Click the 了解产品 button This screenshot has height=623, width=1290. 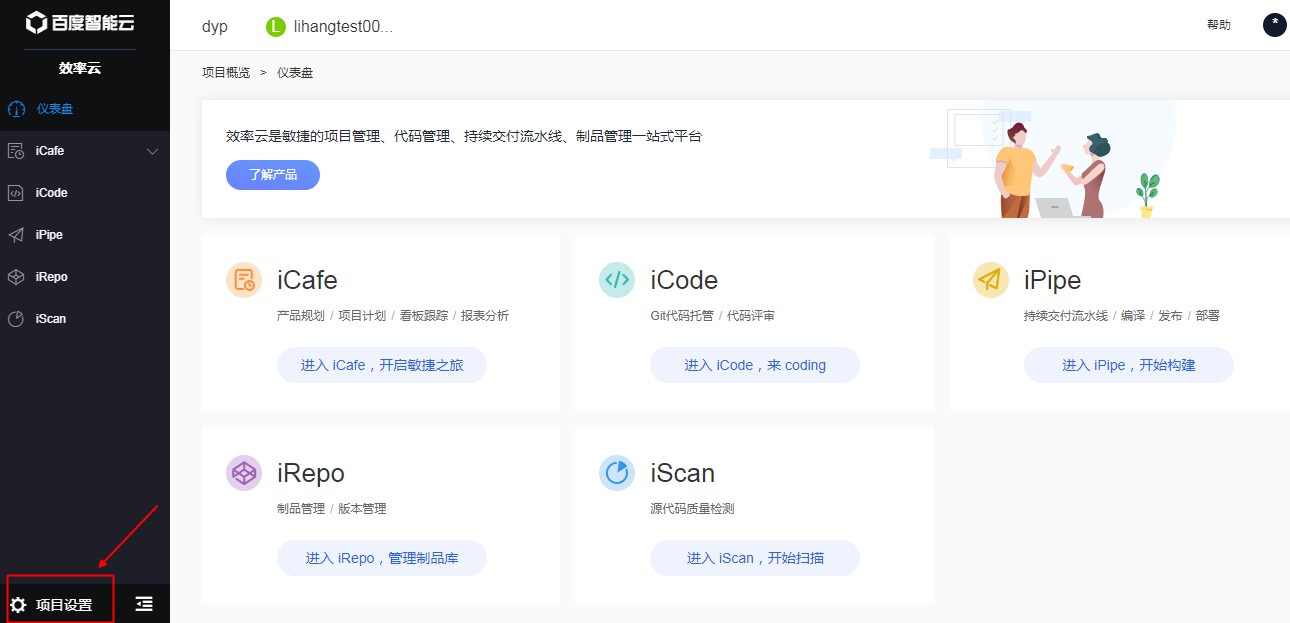[x=273, y=175]
